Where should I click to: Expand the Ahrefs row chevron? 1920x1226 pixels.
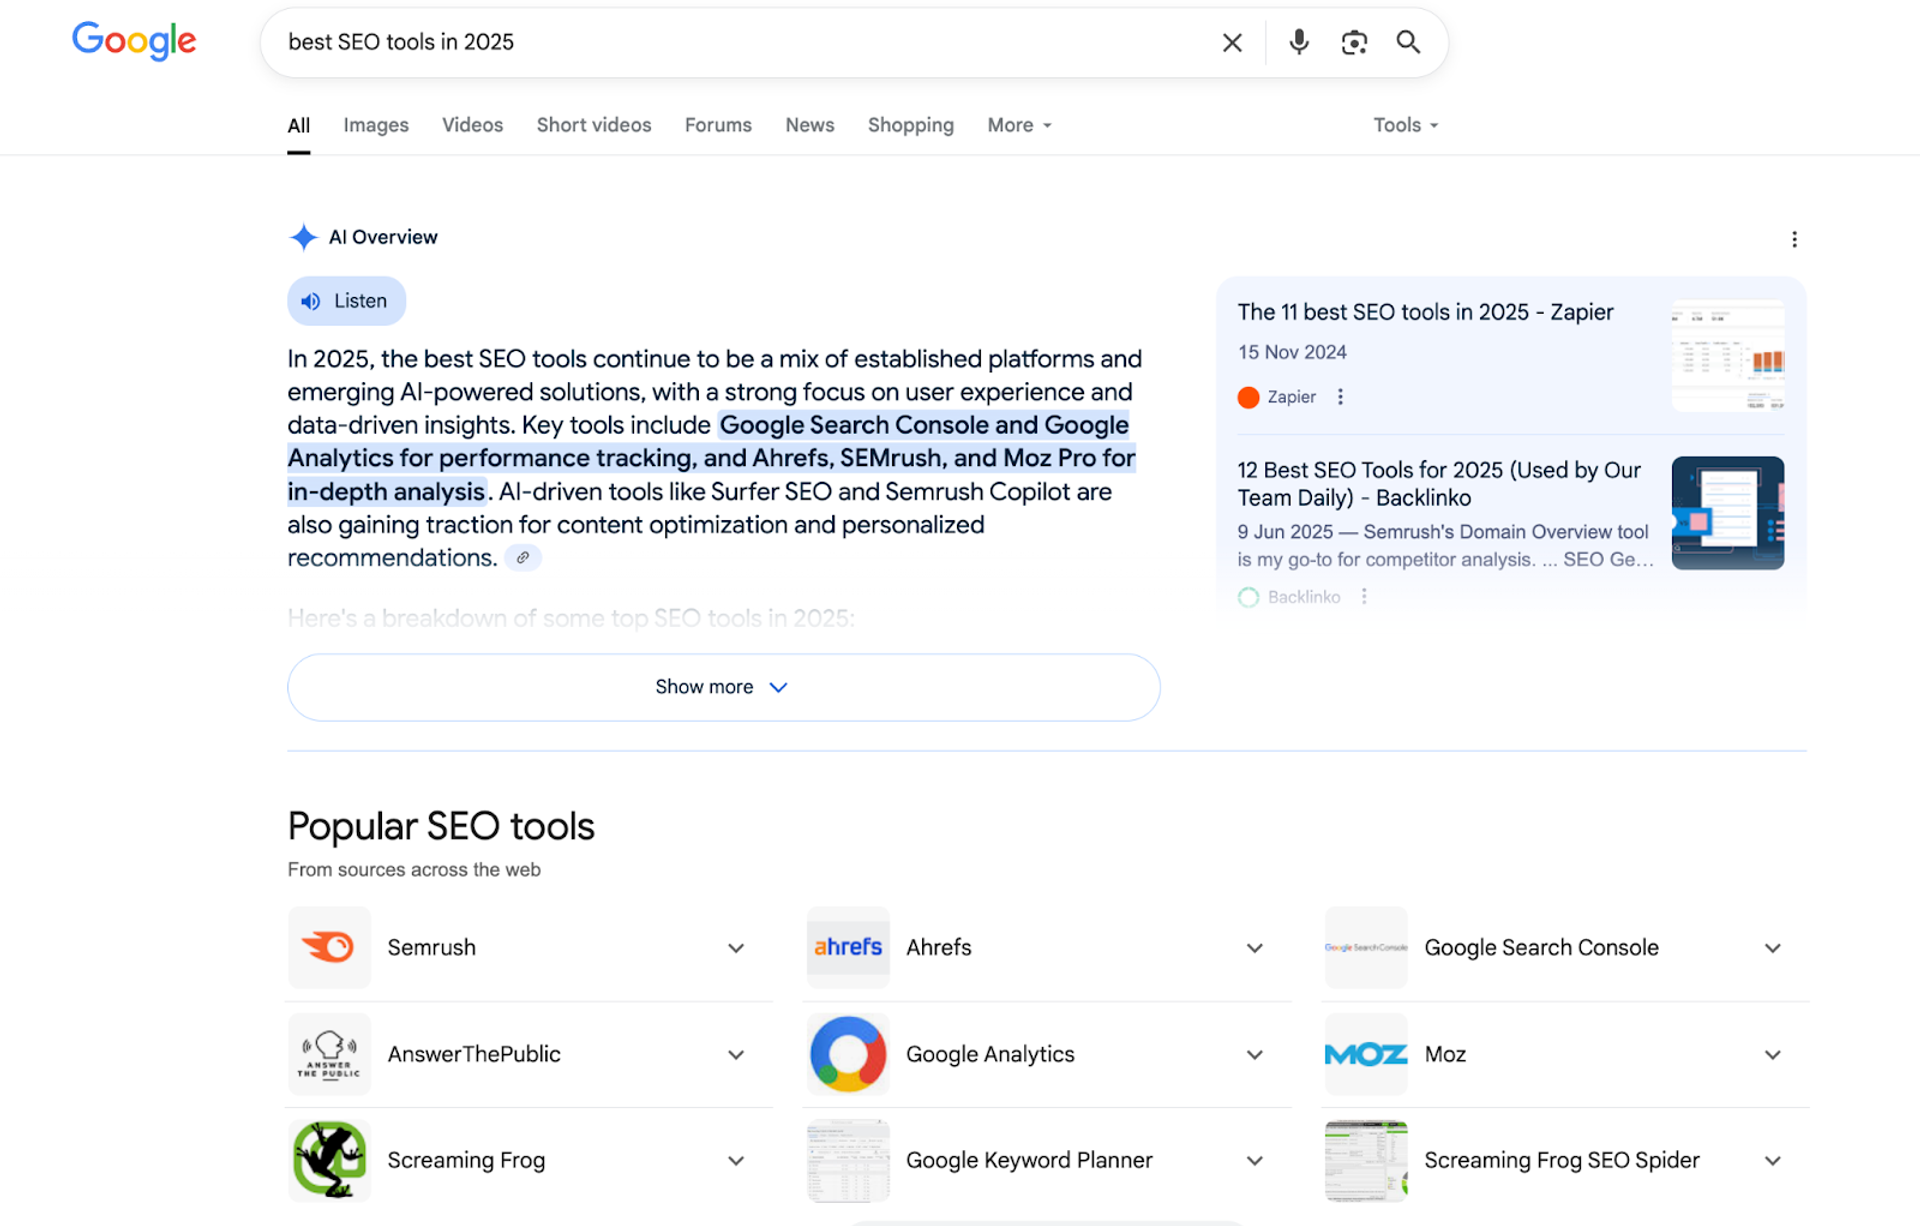coord(1254,948)
